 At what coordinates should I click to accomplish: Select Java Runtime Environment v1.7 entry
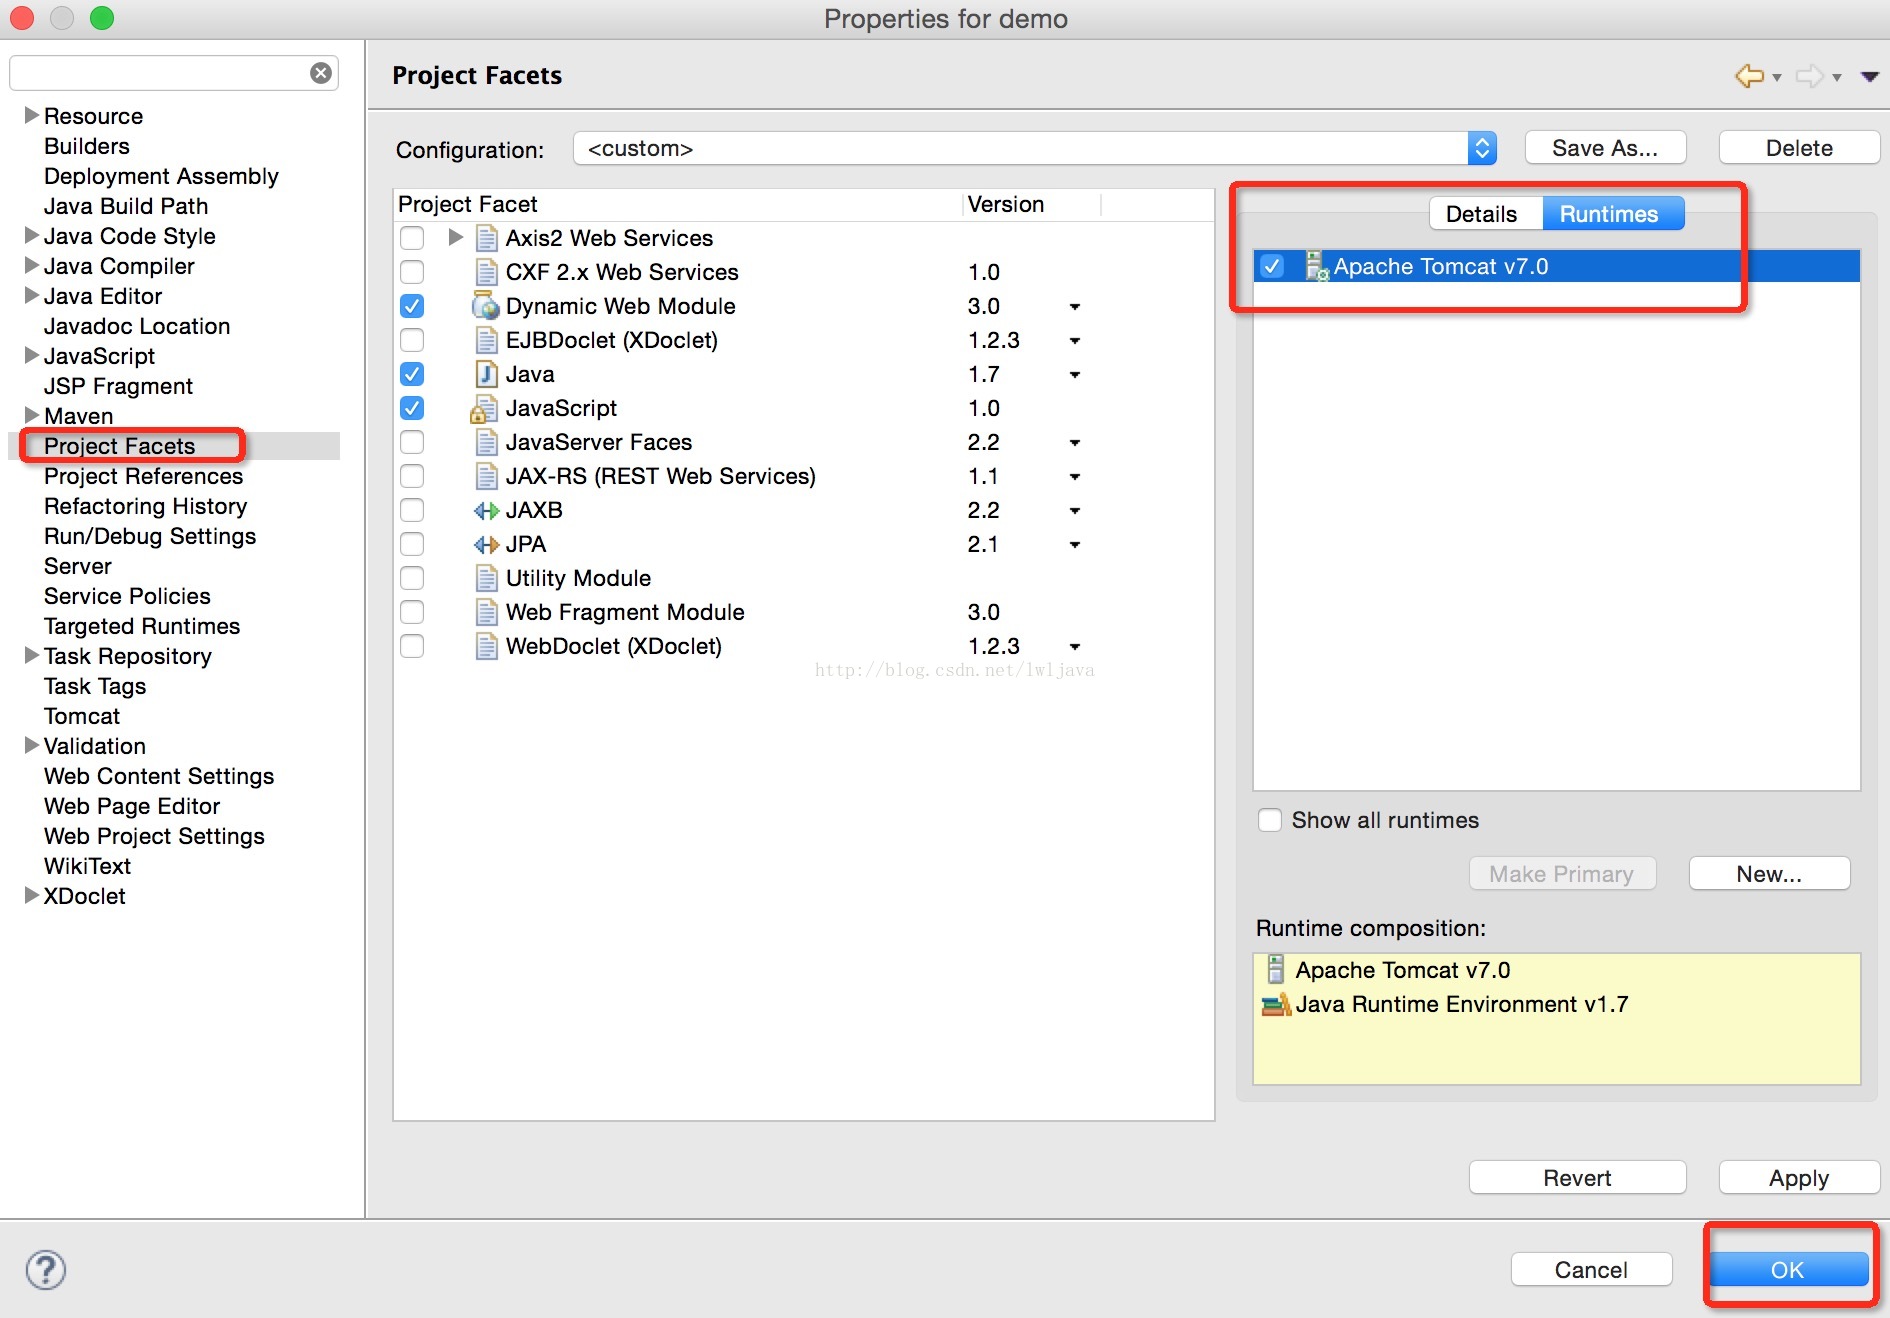(x=1462, y=1004)
